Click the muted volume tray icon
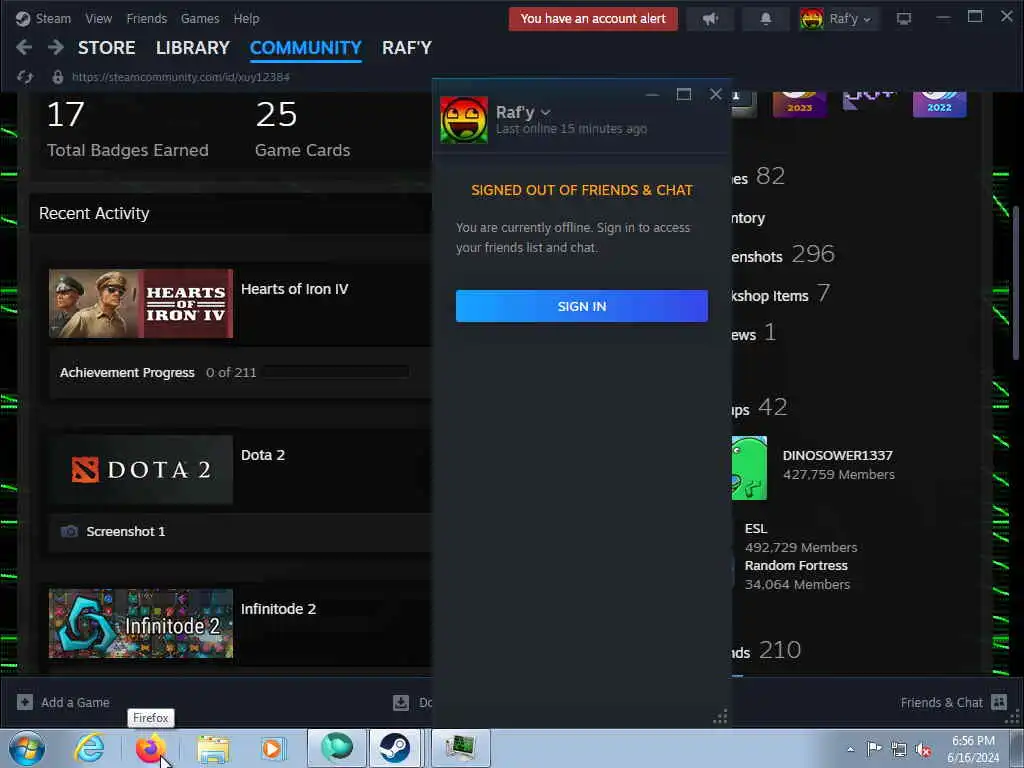Image resolution: width=1024 pixels, height=768 pixels. (x=923, y=750)
